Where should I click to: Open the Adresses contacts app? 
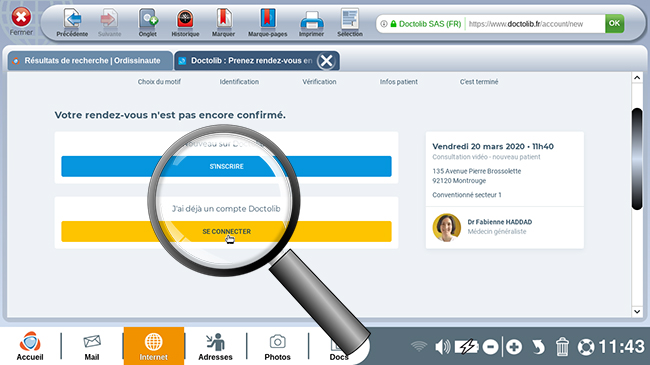click(x=215, y=346)
